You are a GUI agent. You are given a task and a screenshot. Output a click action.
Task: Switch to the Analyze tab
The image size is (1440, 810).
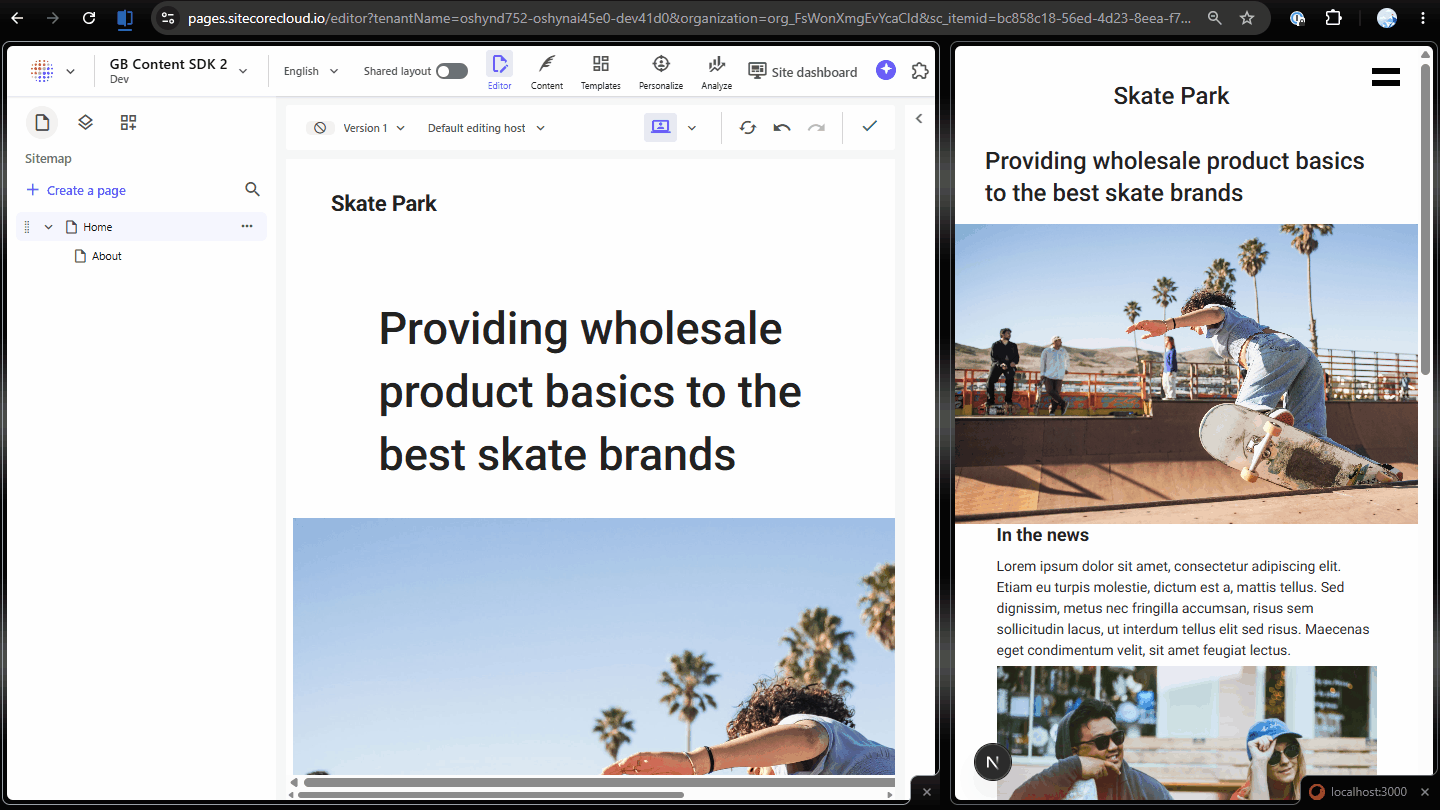point(716,72)
